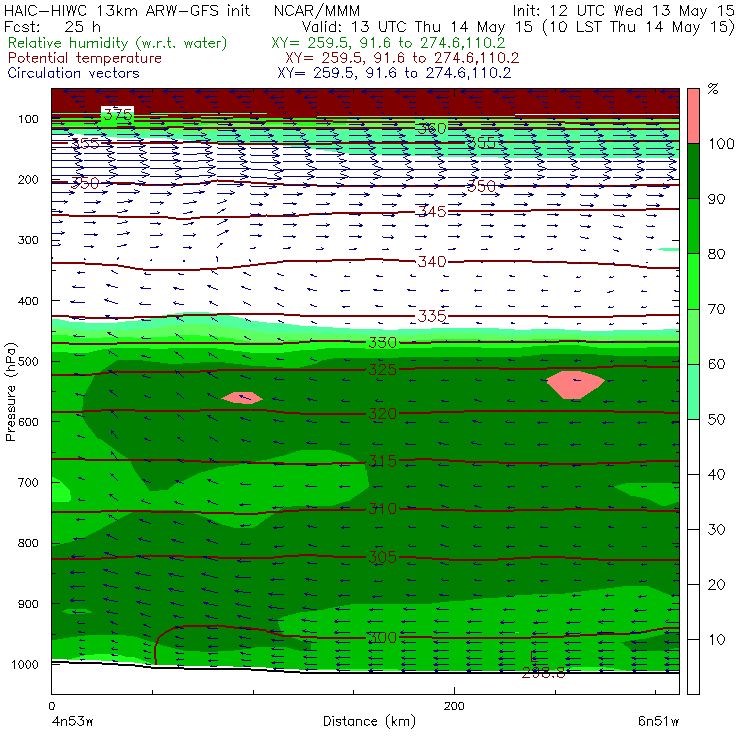Click the 1000 hPa pressure axis tick label
The width and height of the screenshot is (740, 740).
pos(25,664)
